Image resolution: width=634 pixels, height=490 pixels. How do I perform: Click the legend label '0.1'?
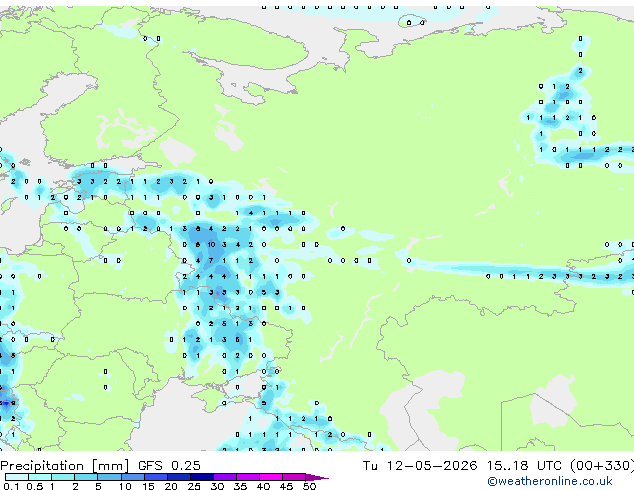coord(11,486)
